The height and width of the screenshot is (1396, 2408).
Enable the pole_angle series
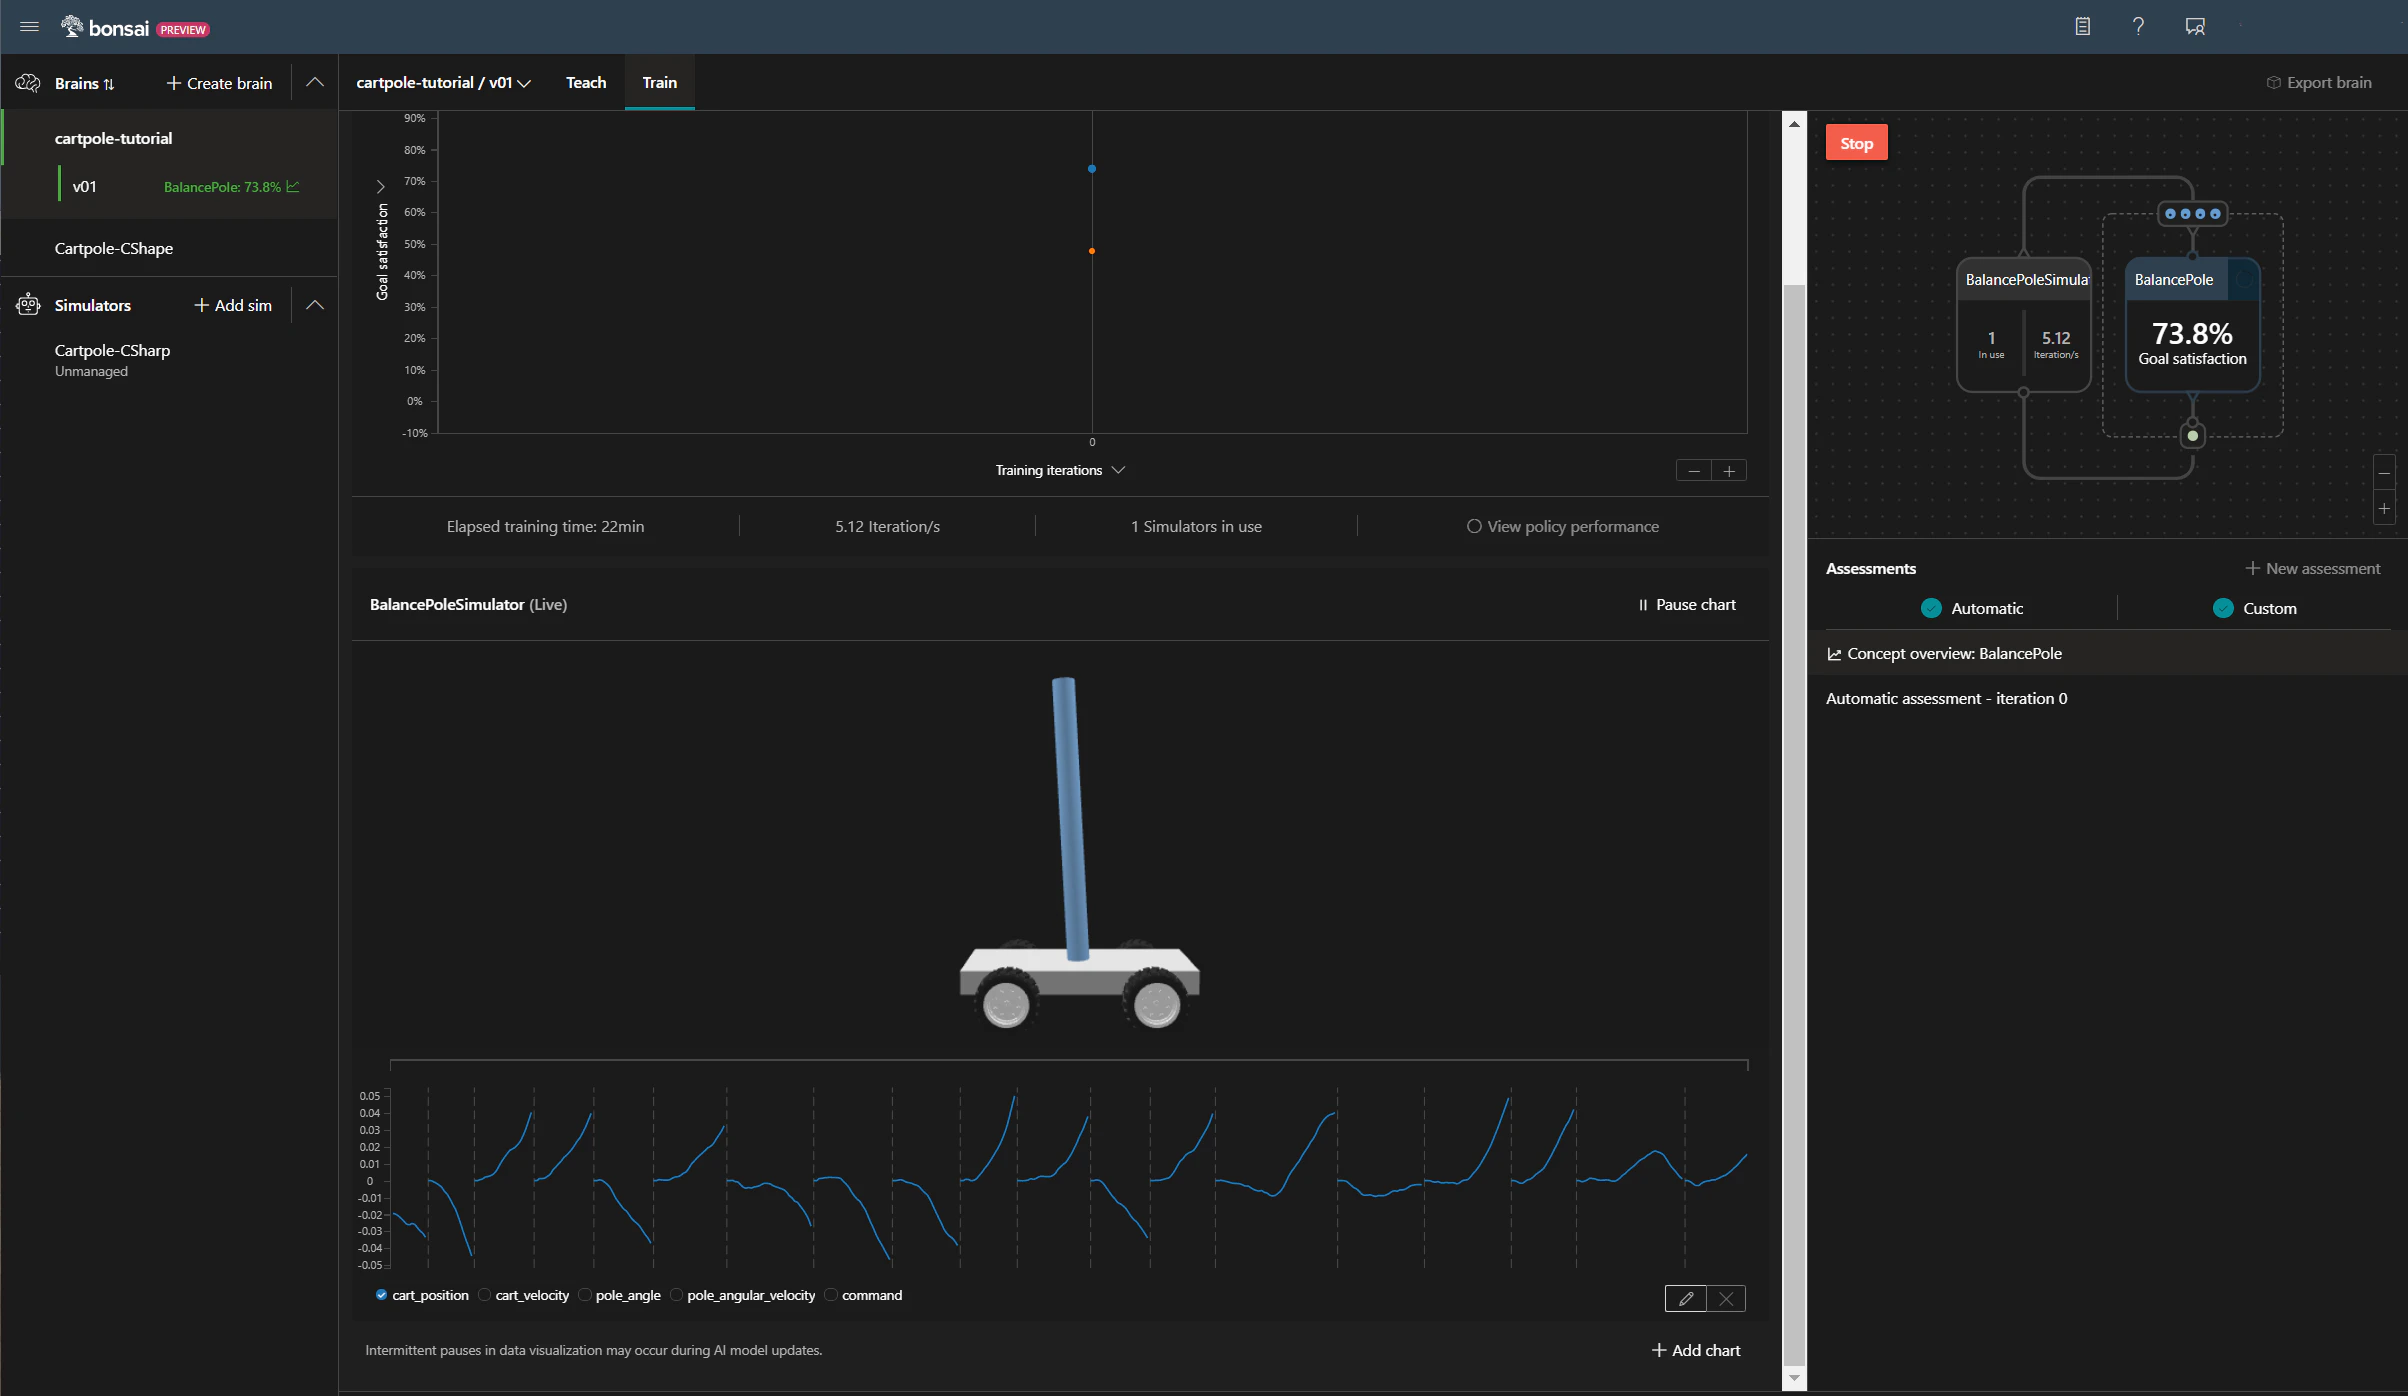[585, 1295]
